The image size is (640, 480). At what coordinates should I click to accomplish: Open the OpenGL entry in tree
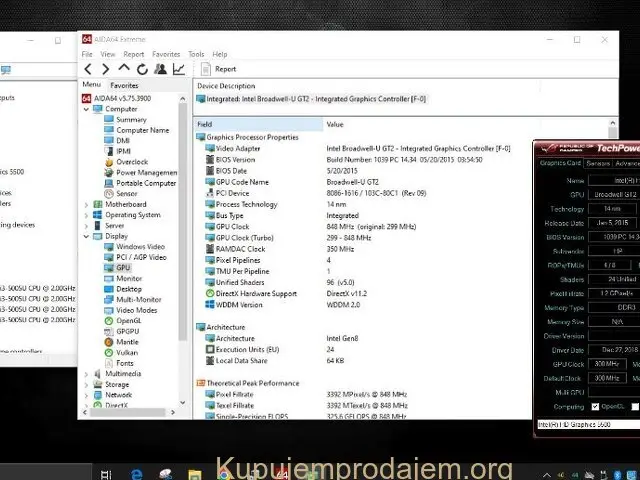[129, 320]
